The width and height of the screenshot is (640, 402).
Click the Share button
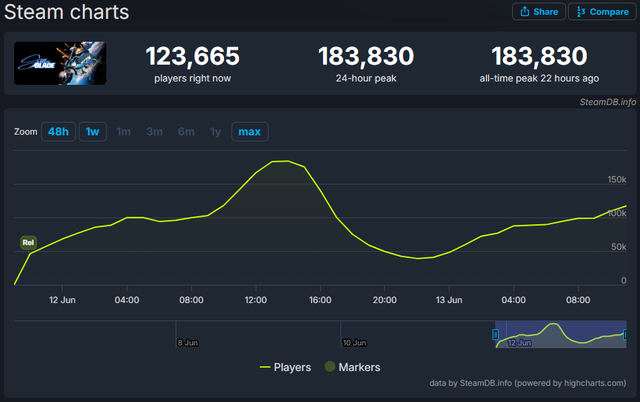pos(539,11)
